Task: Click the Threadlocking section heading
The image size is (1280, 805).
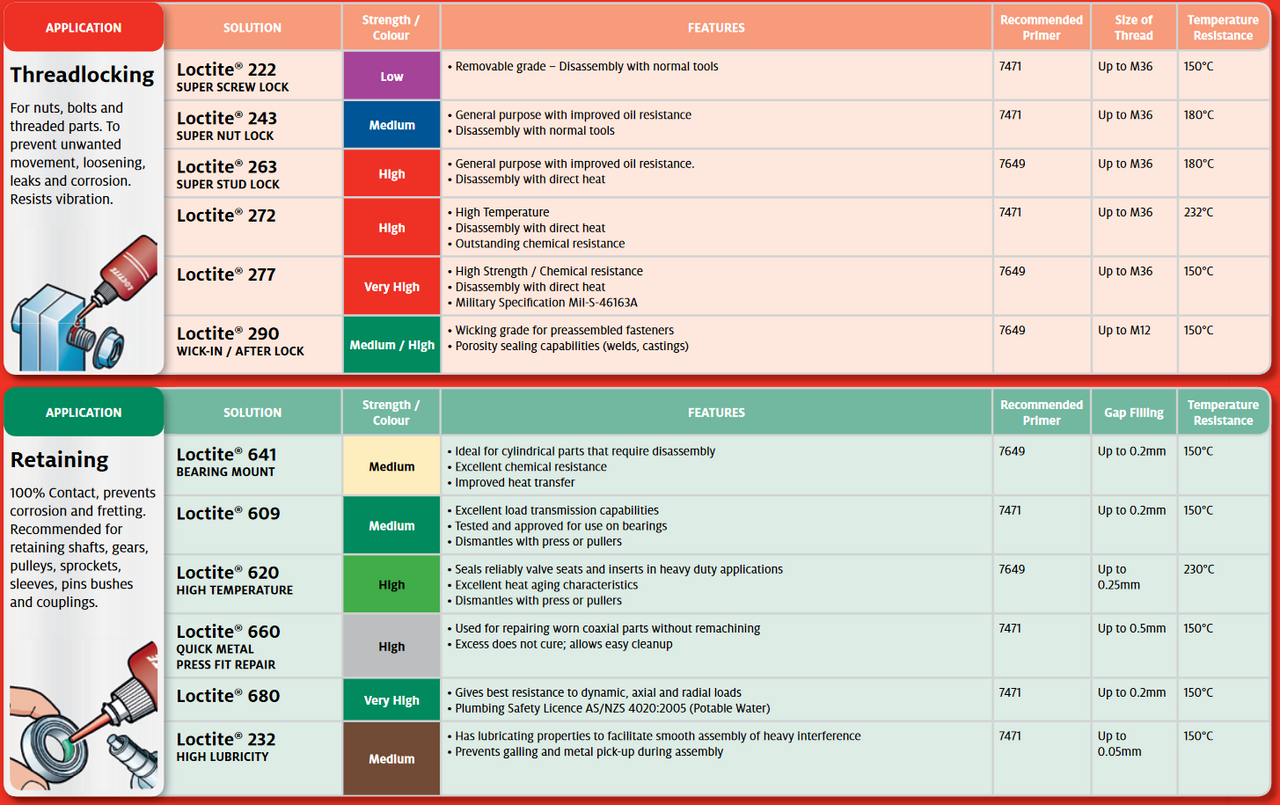Action: click(x=82, y=75)
